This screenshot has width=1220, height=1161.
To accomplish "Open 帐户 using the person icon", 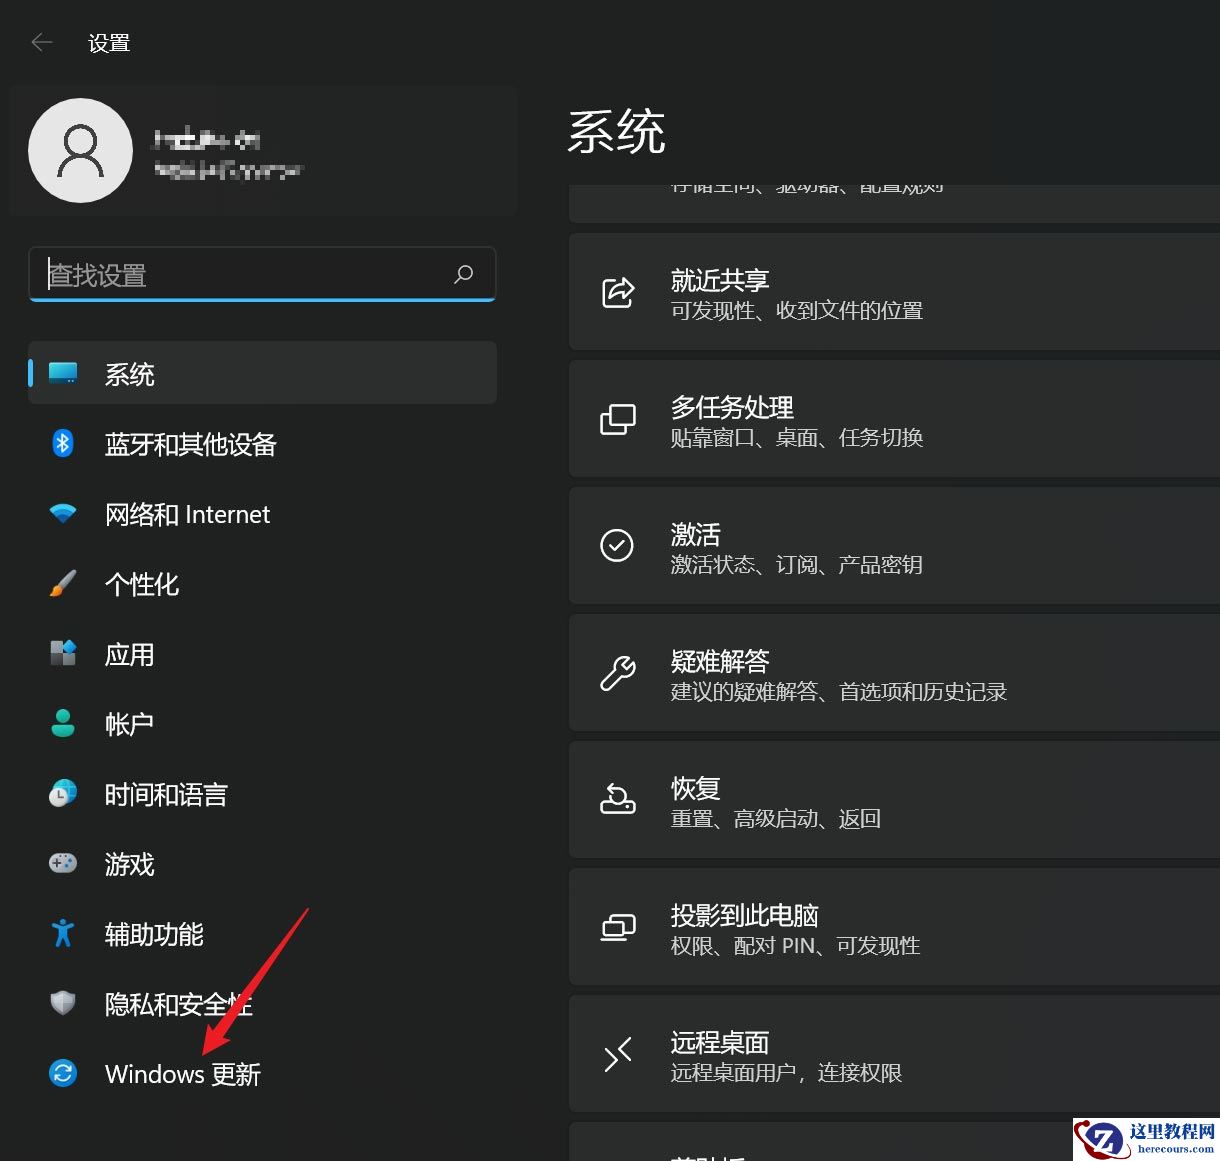I will (62, 723).
